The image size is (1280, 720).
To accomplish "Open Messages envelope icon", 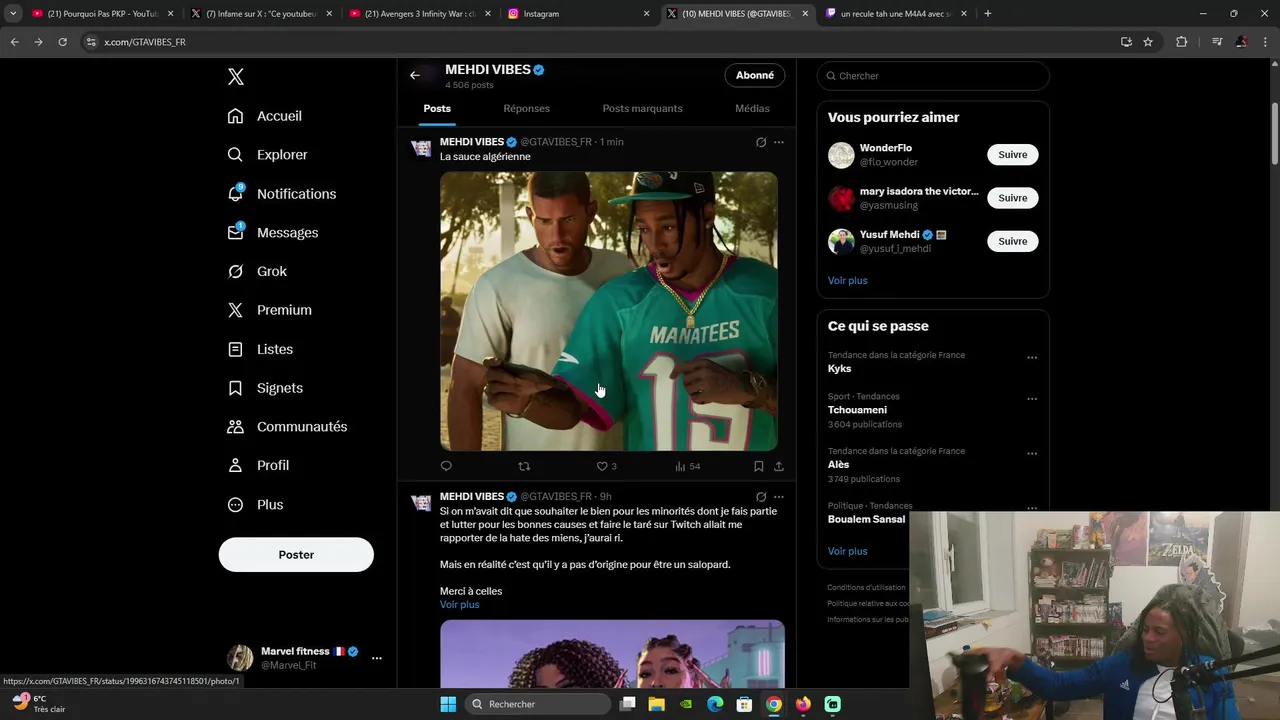I will click(235, 232).
